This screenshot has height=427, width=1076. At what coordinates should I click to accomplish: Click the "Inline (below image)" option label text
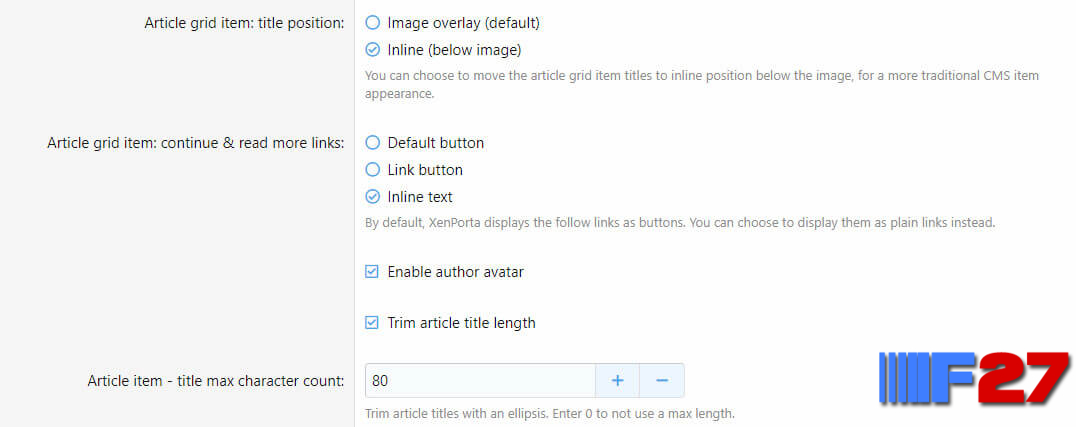click(454, 50)
